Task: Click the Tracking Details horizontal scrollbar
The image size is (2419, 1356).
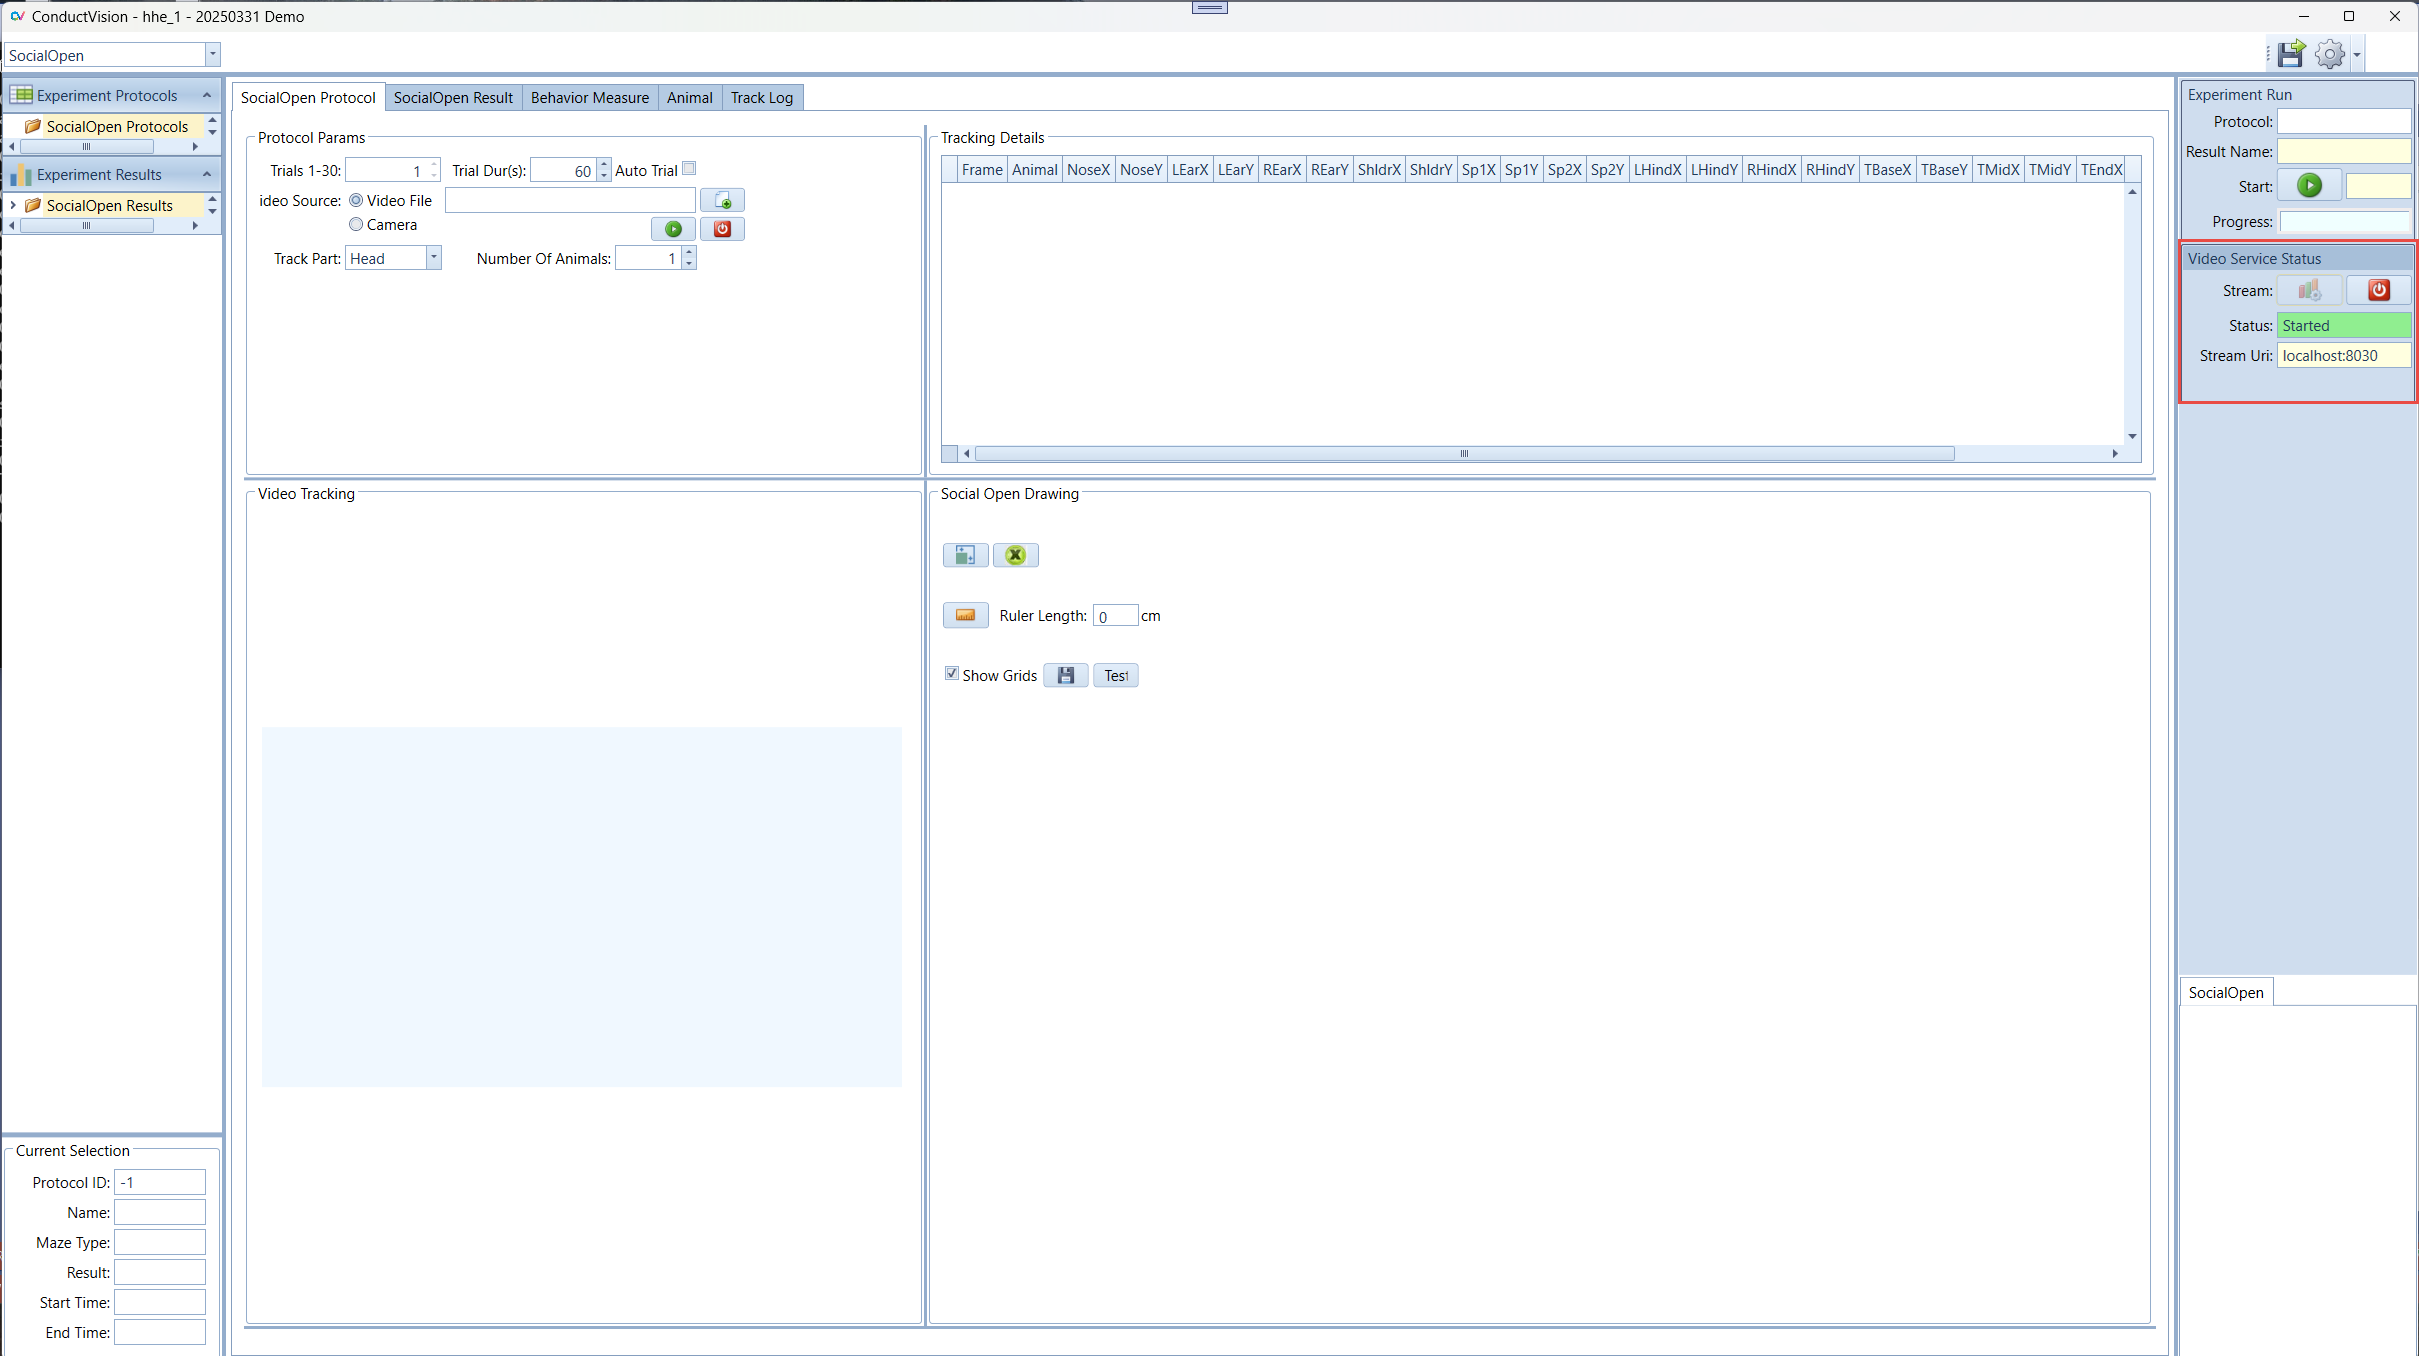Action: point(1463,454)
